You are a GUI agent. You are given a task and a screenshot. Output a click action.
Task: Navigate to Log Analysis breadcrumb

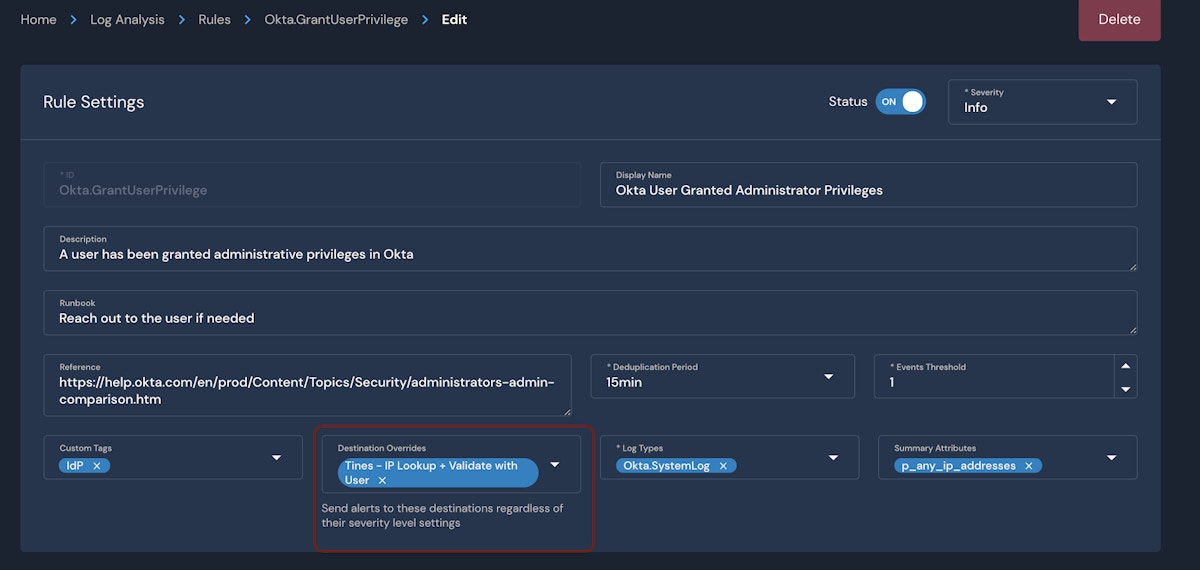127,20
